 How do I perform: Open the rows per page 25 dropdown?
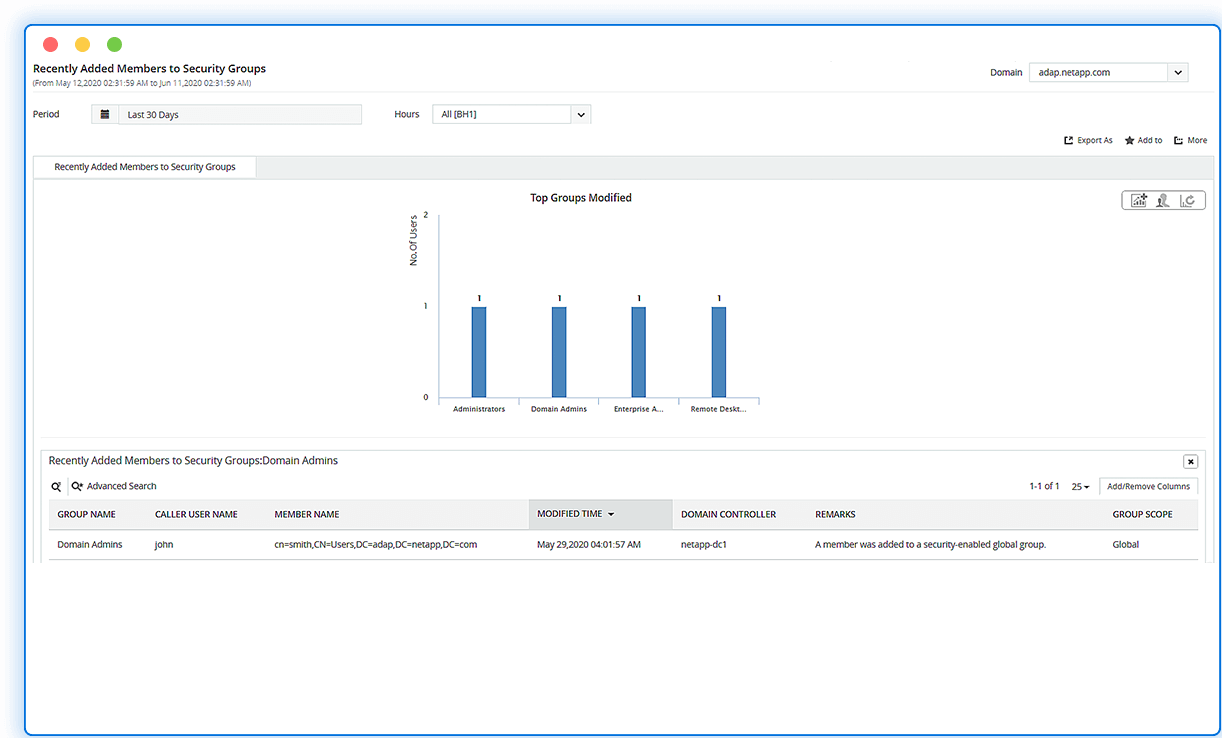[1080, 486]
